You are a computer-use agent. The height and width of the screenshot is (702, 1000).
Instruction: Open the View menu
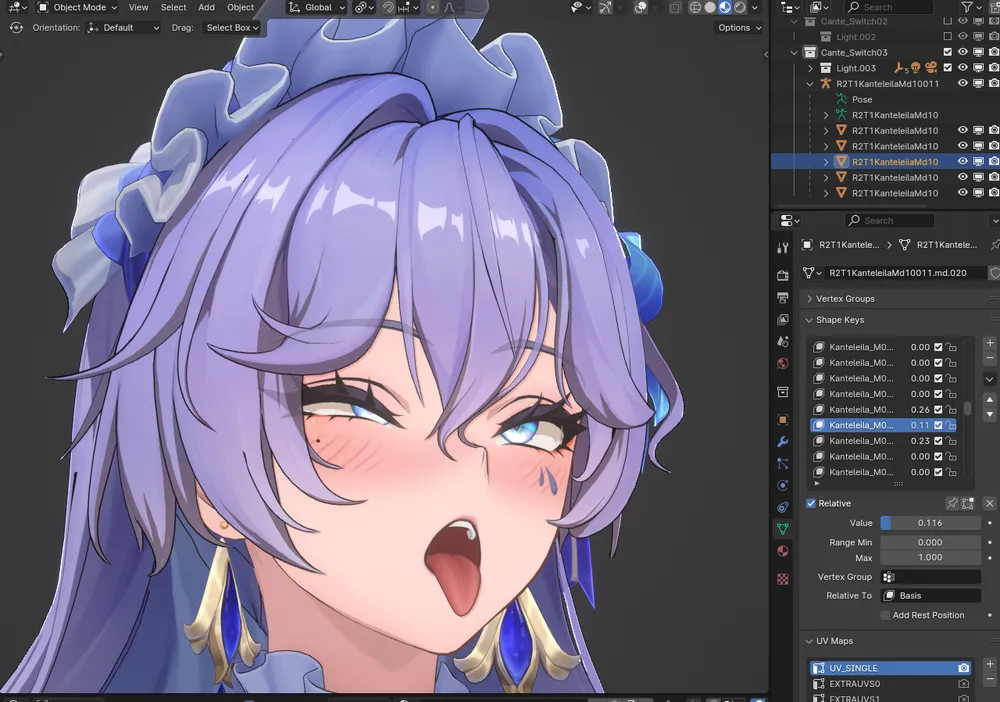click(x=138, y=8)
